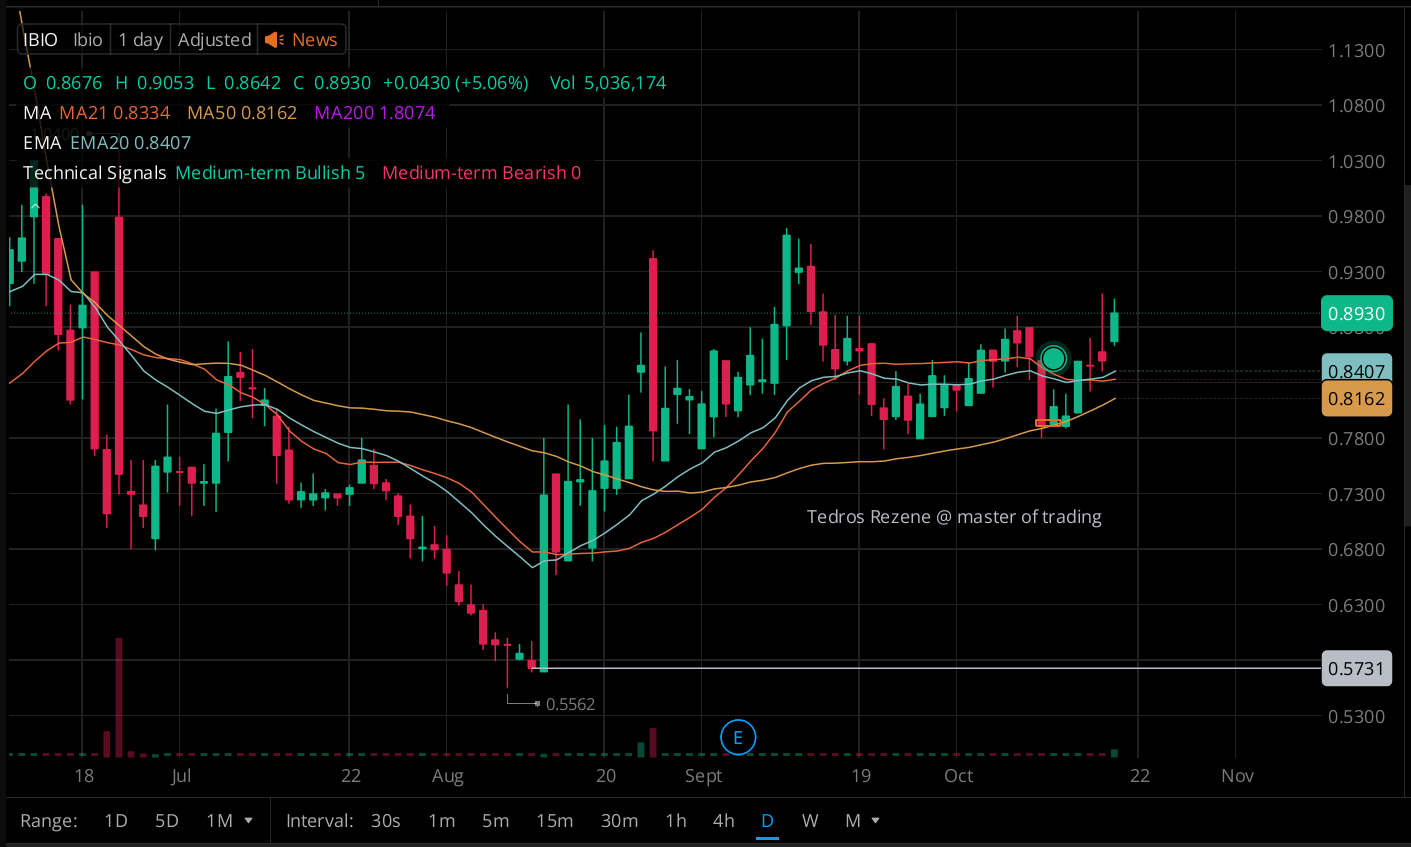The height and width of the screenshot is (847, 1411).
Task: Click the 0.5562 low price label
Action: click(x=570, y=704)
